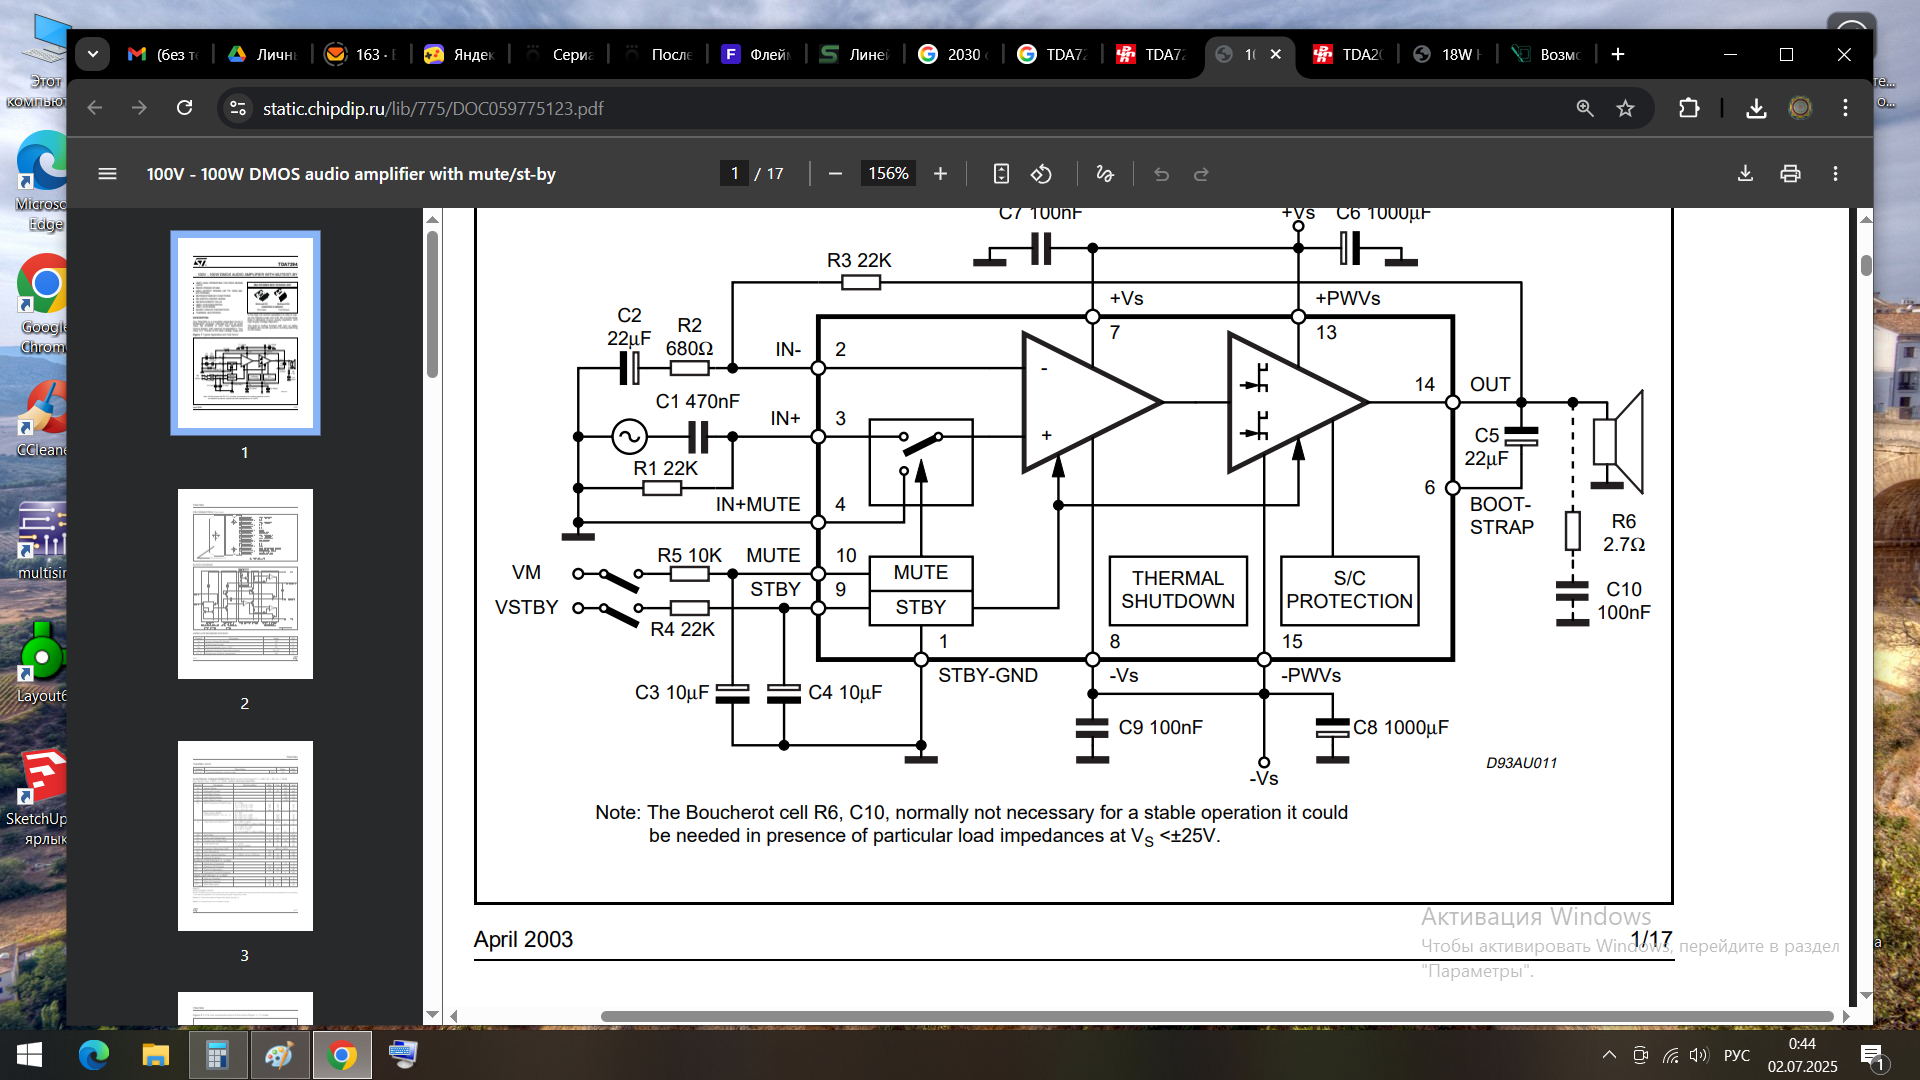Download the PDF from viewer toolbar
Viewport: 1920px width, 1080px height.
[1745, 174]
